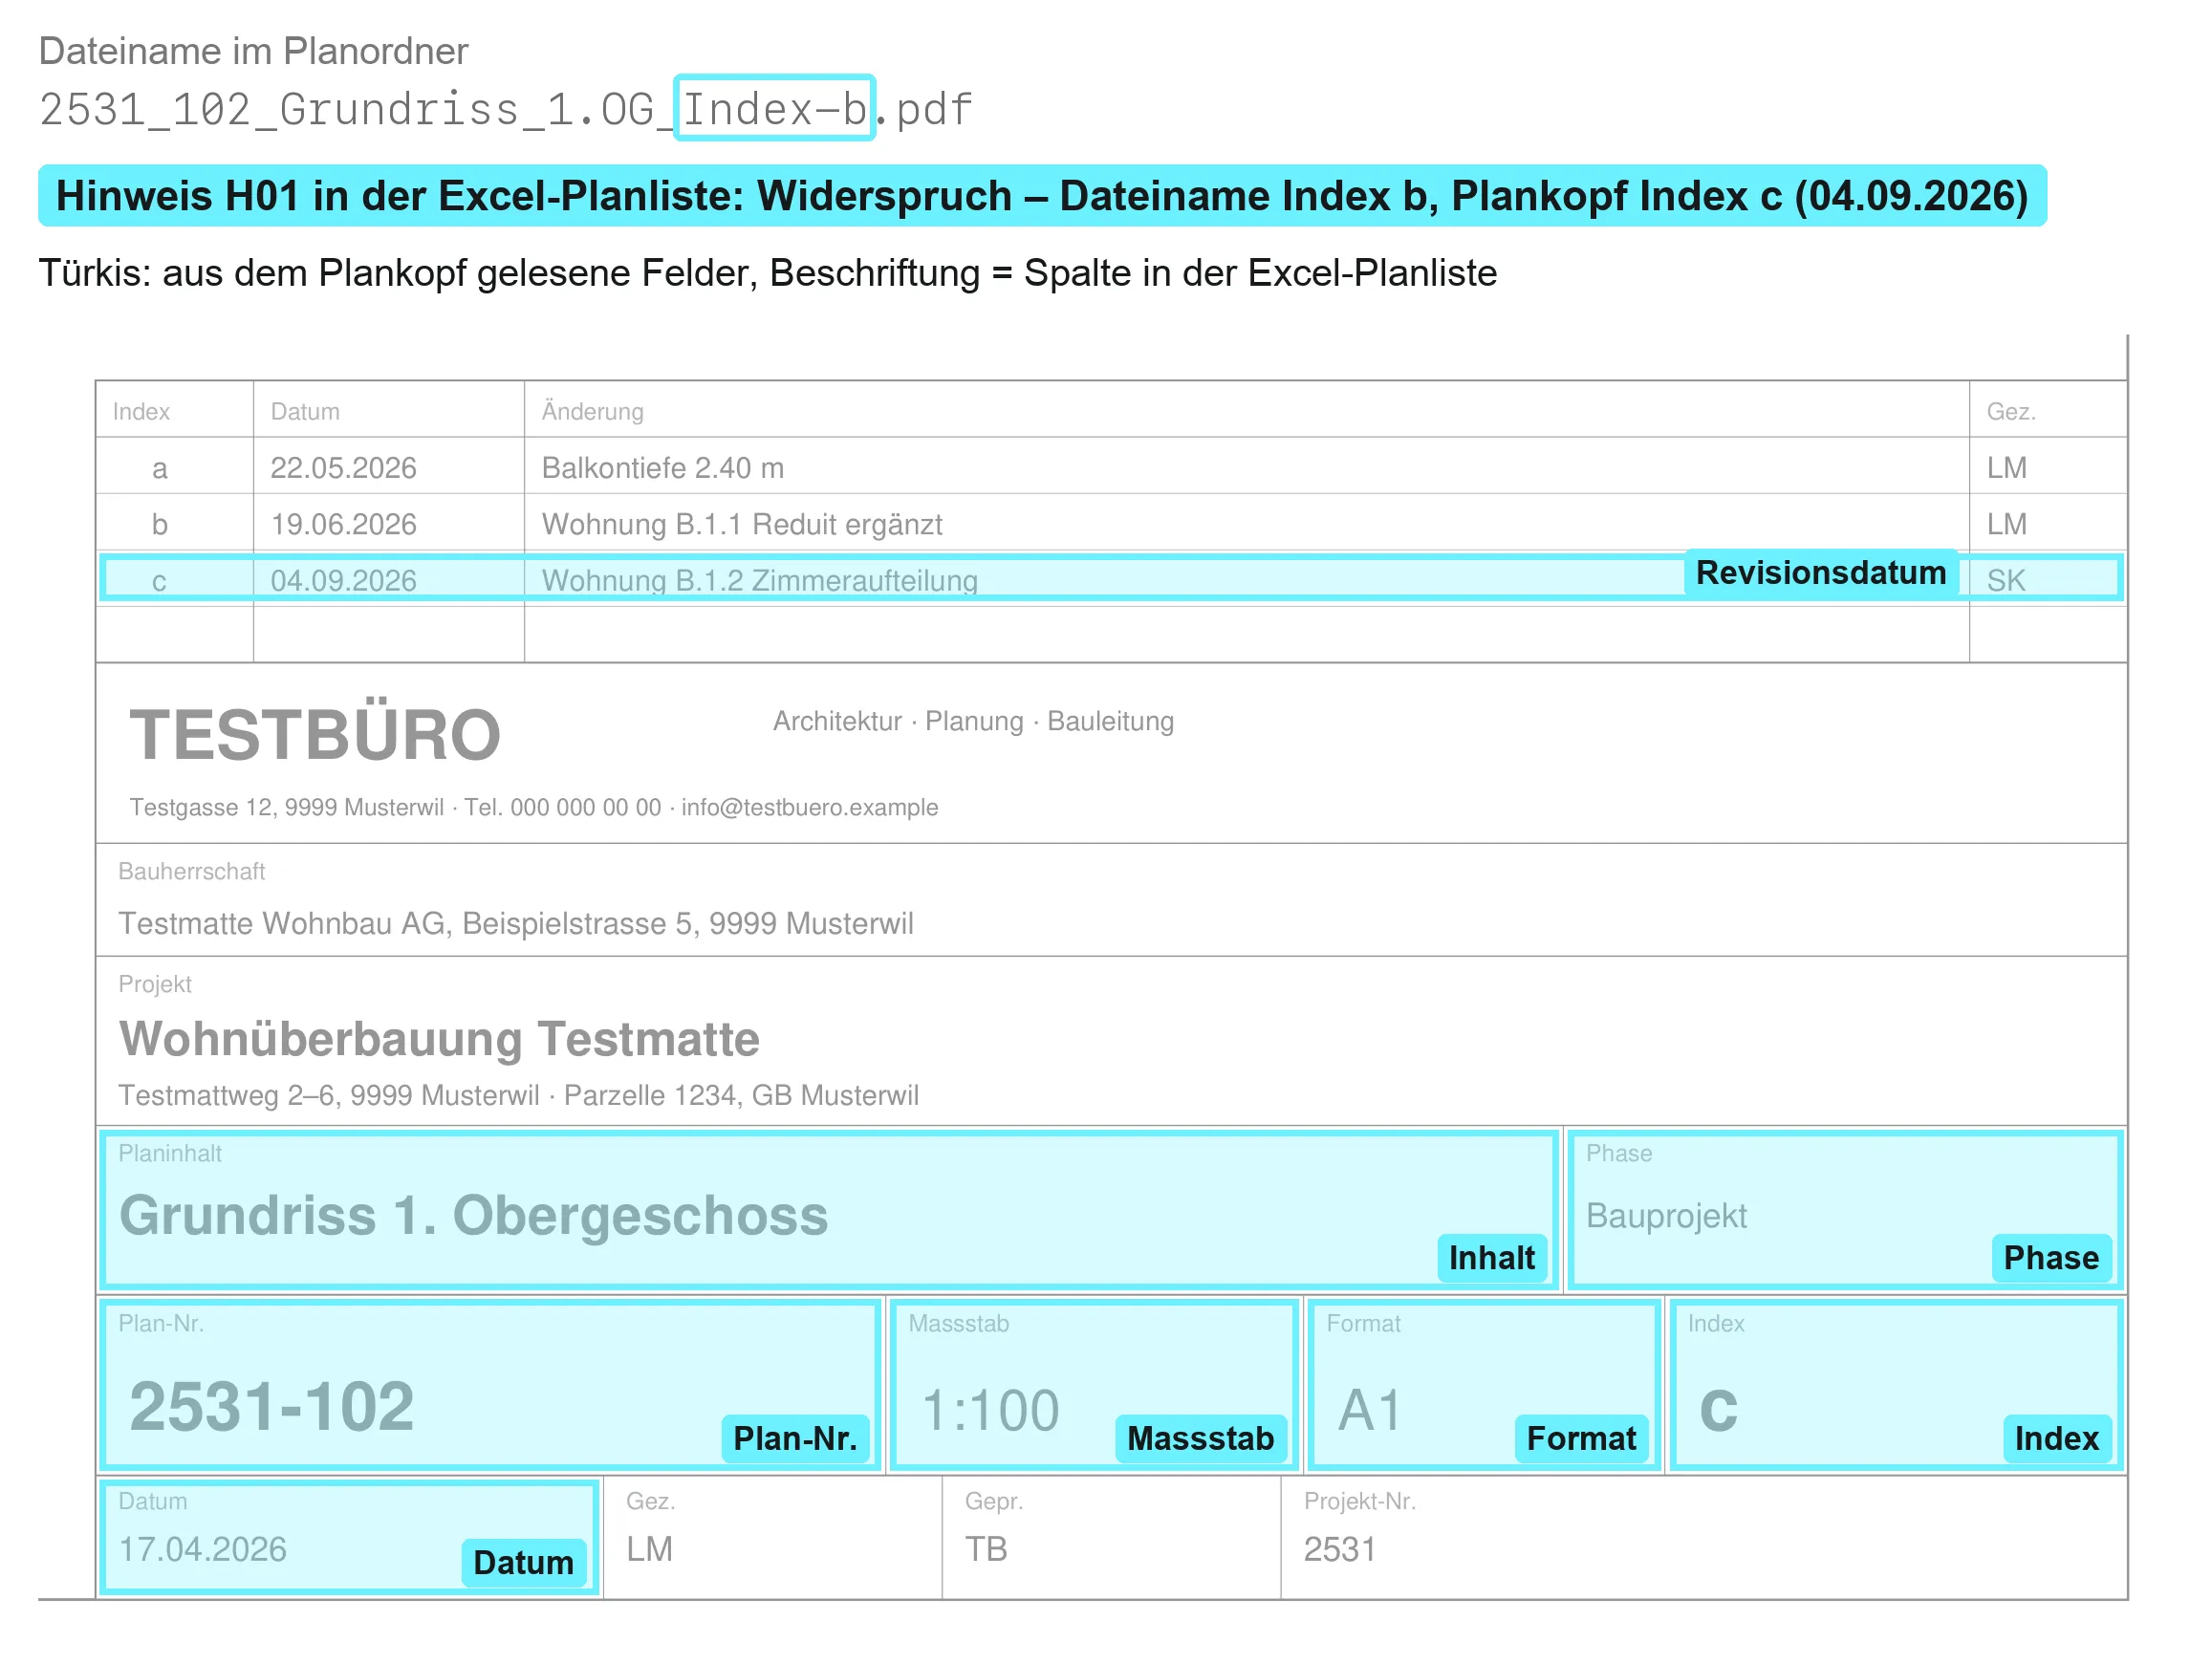Click 'Testmattweg 2–6' project address line

coord(518,1095)
